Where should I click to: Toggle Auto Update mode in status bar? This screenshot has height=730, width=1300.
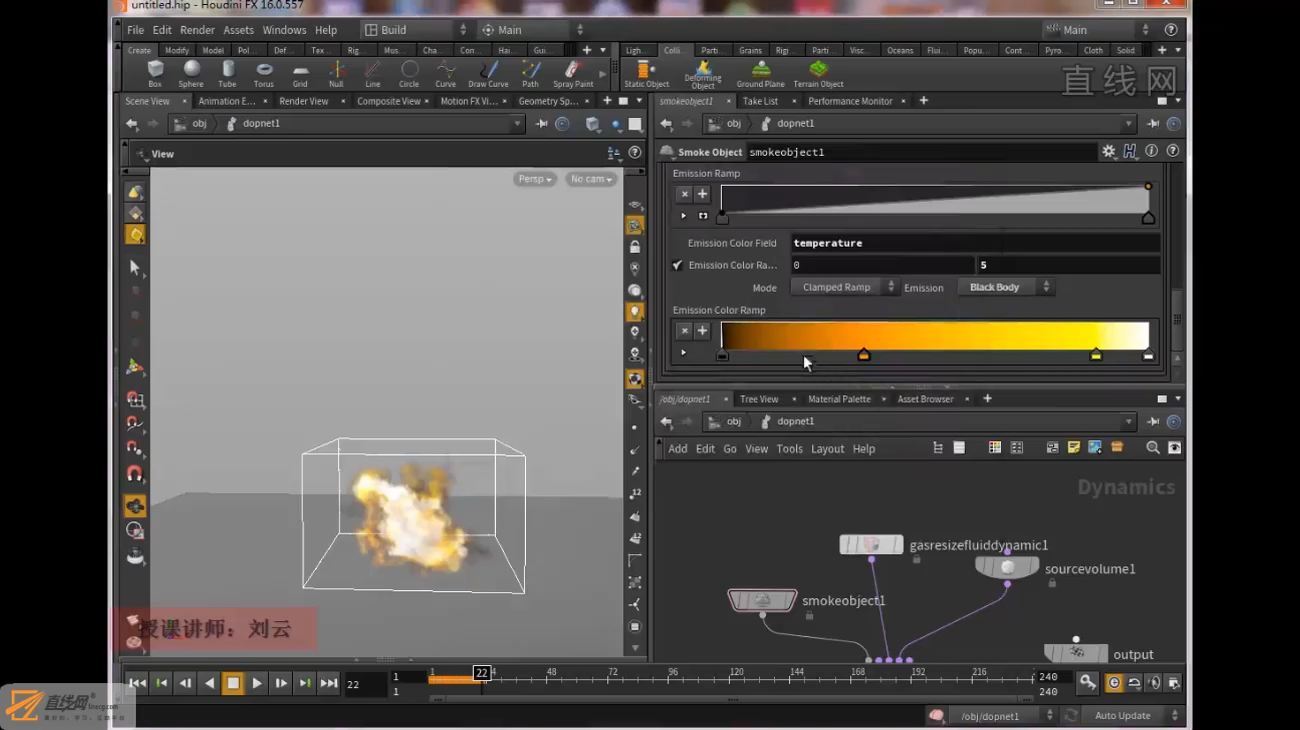(1123, 716)
